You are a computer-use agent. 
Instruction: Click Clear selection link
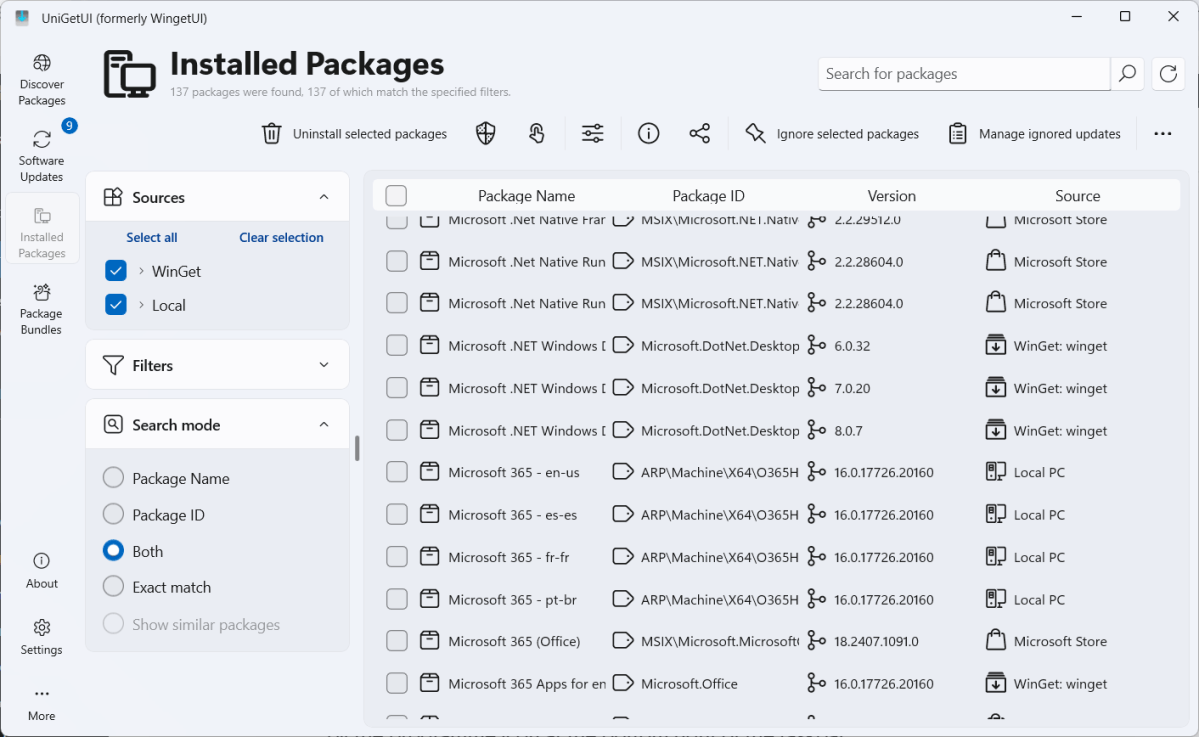click(x=281, y=237)
